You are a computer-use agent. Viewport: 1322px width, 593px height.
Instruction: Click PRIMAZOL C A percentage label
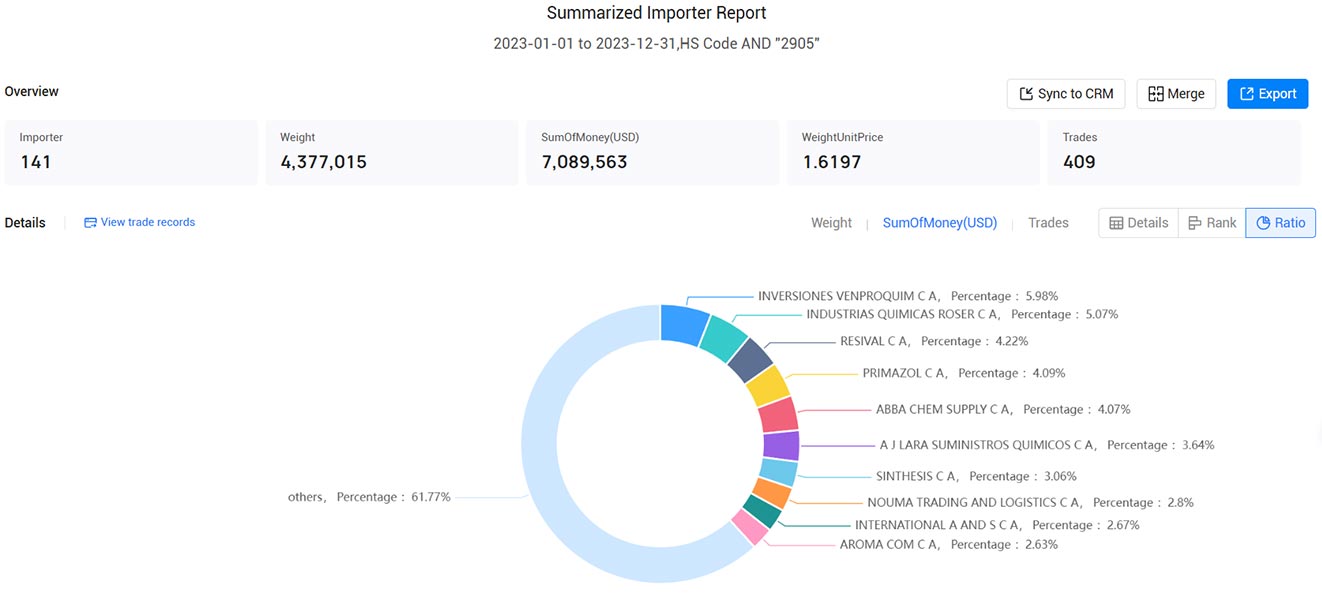click(964, 373)
